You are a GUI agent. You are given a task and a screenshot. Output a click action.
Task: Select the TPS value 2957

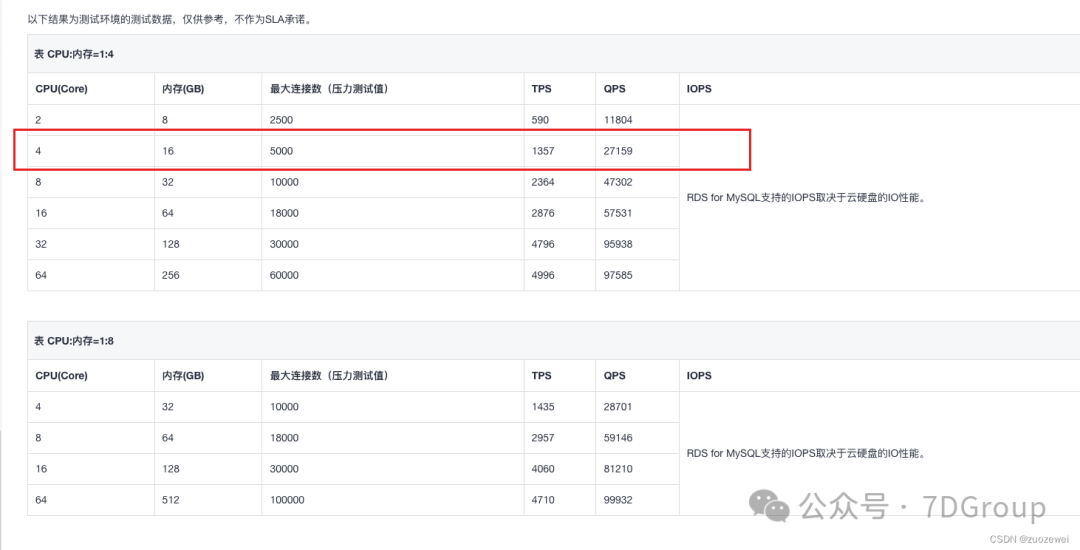pos(543,438)
